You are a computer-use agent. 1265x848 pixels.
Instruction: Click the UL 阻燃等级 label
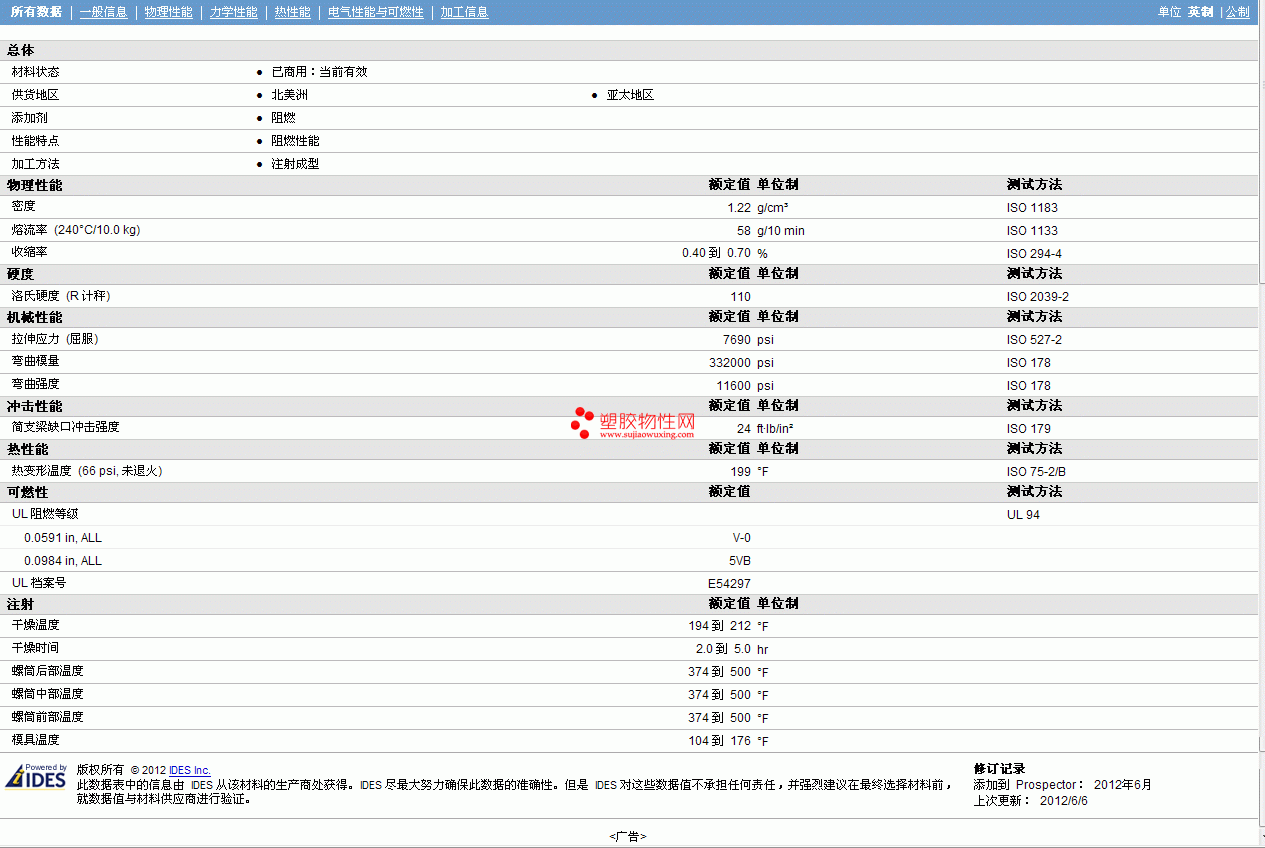coord(44,513)
